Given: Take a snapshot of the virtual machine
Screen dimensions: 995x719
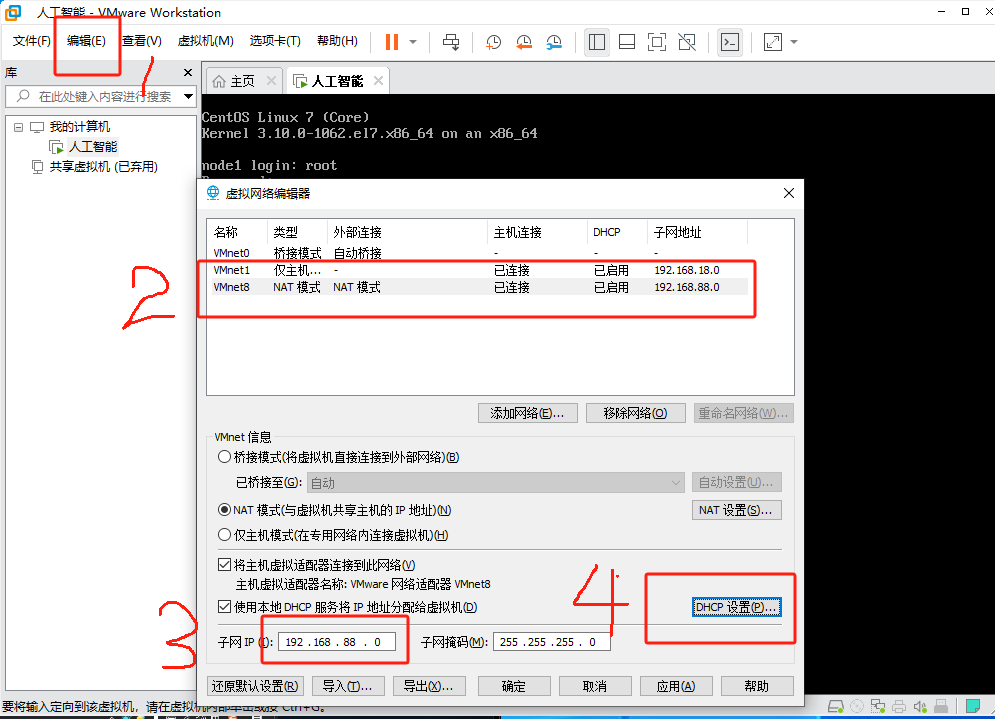Looking at the screenshot, I should pyautogui.click(x=493, y=42).
